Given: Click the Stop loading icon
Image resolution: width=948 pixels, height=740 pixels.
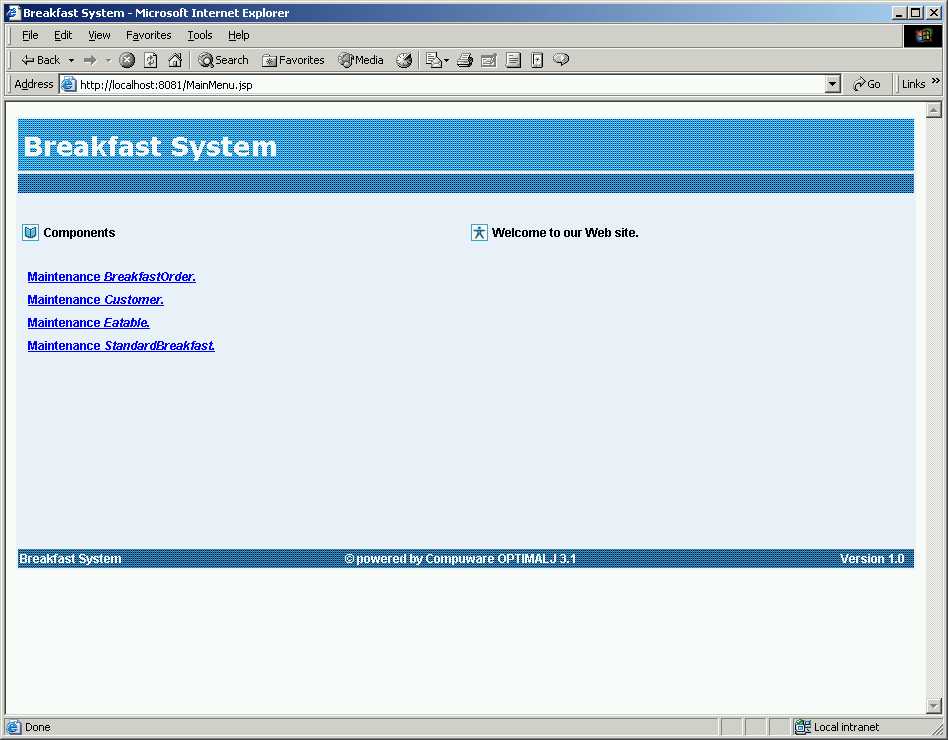Looking at the screenshot, I should click(x=127, y=60).
